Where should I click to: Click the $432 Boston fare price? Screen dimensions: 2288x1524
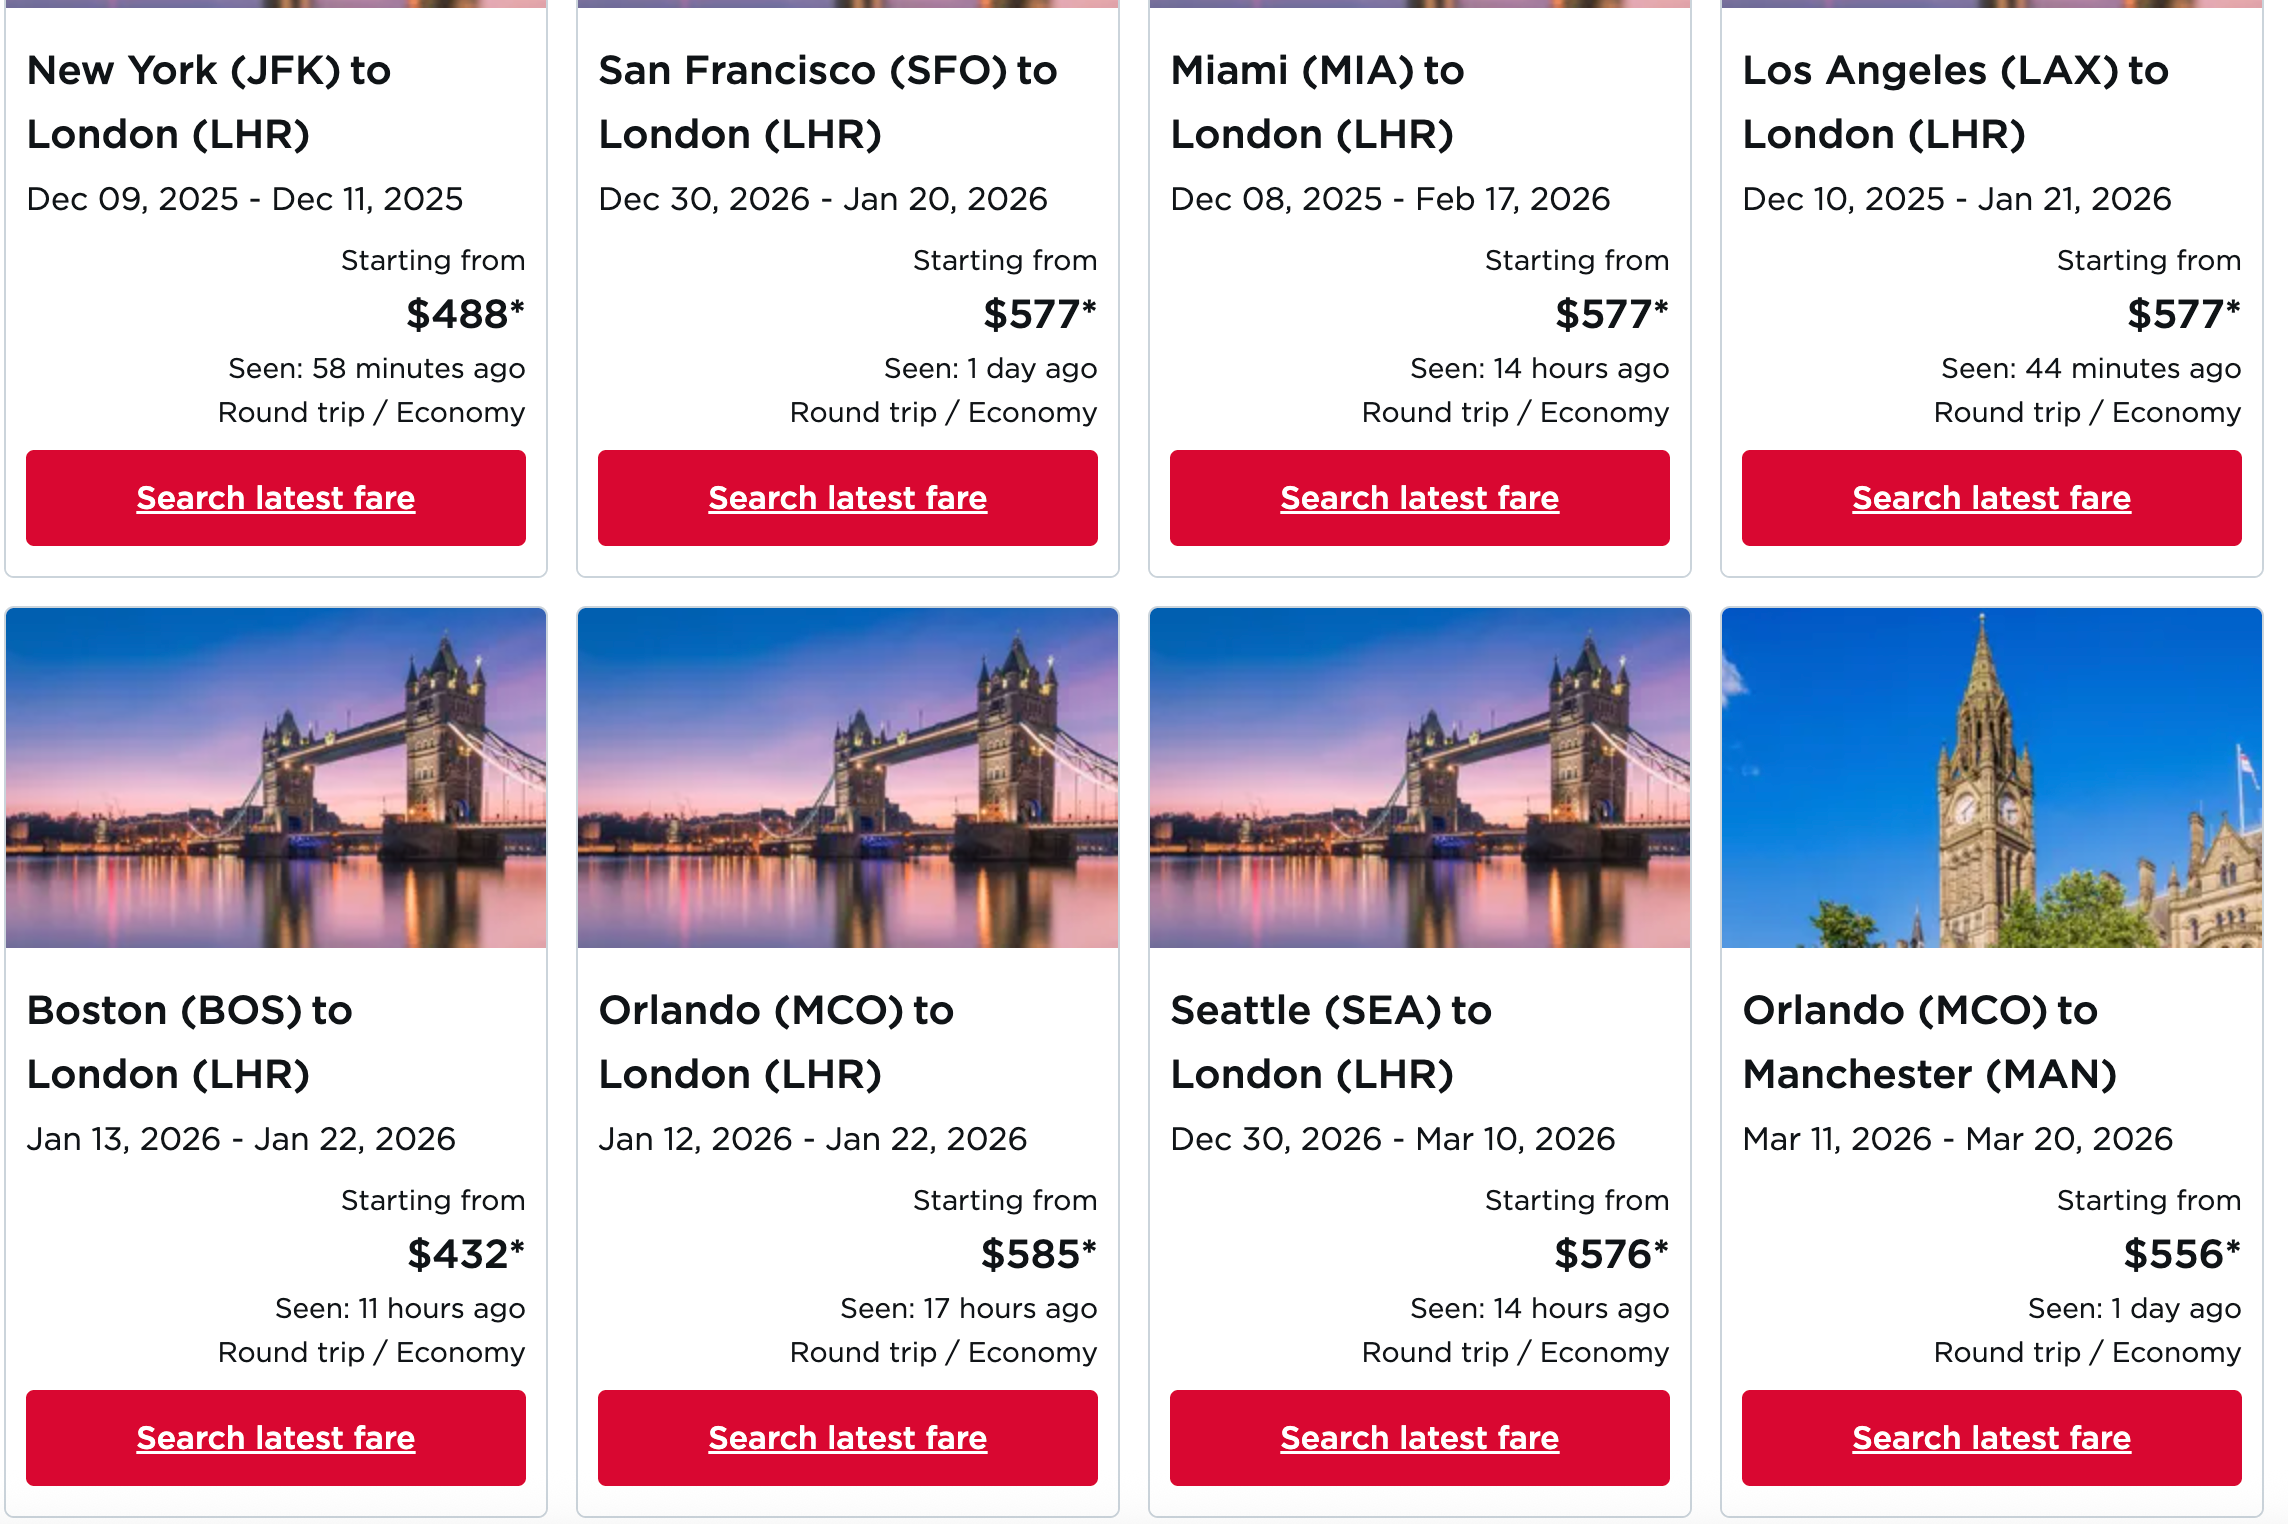click(465, 1252)
